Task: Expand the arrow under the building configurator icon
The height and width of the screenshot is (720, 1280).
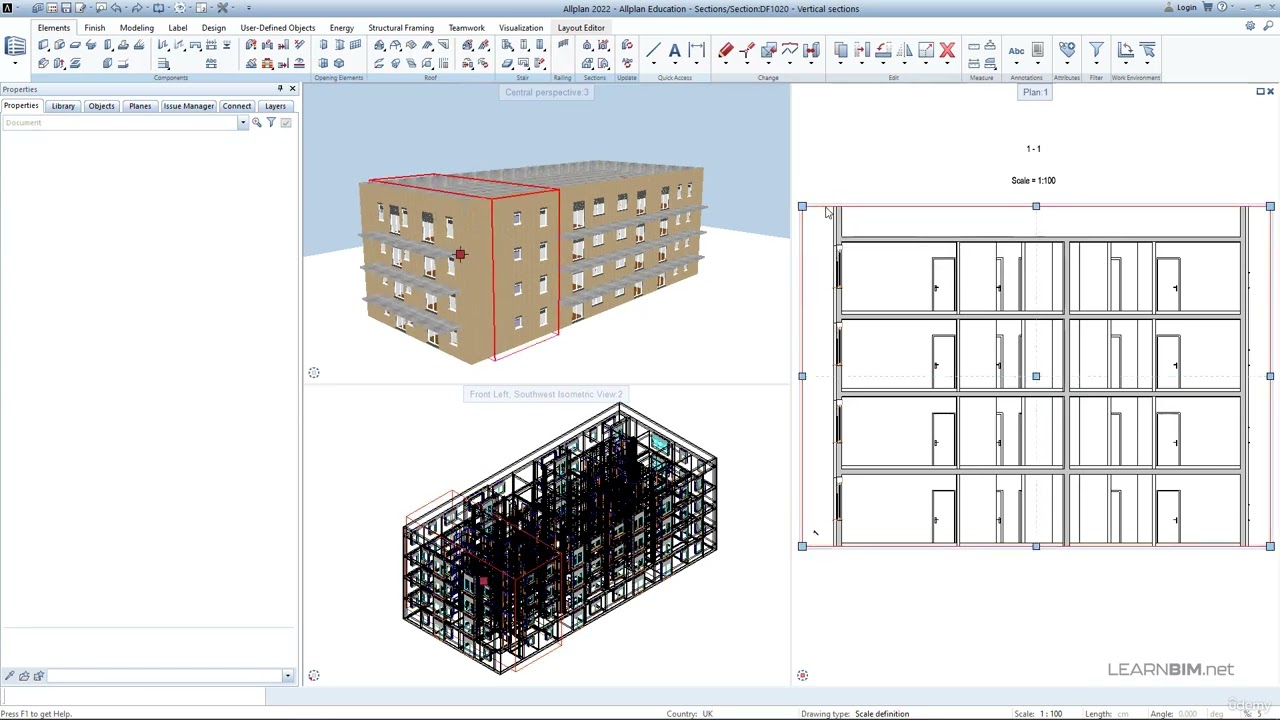Action: coord(15,64)
